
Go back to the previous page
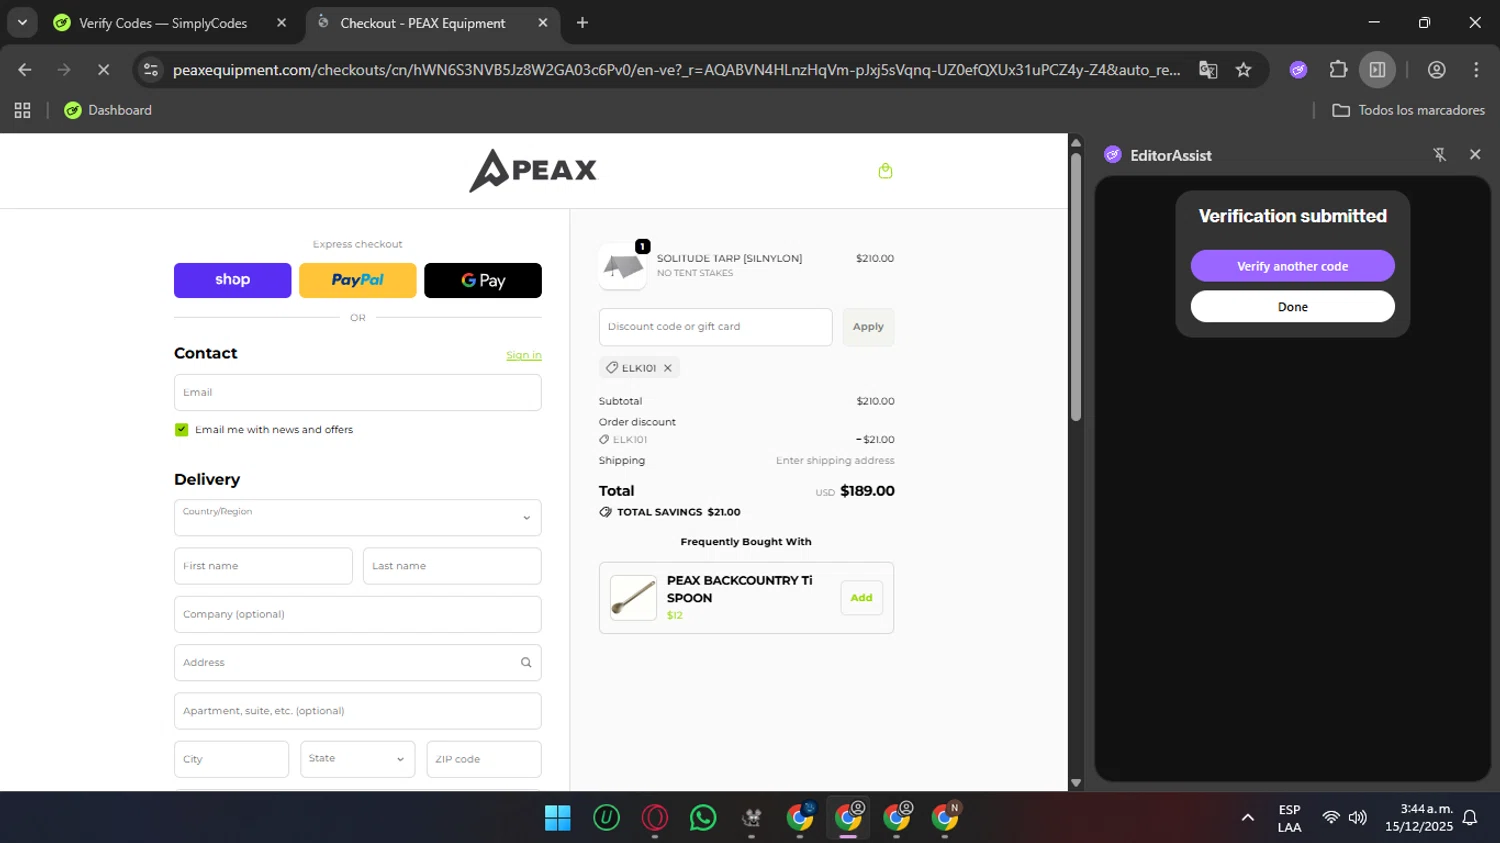[25, 70]
